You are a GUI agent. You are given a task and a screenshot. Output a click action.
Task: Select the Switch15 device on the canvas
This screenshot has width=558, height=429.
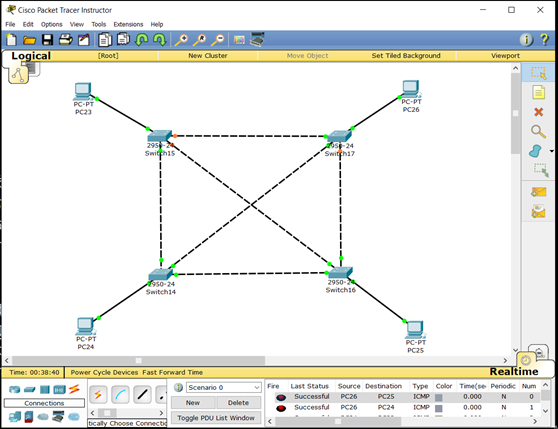pos(160,136)
